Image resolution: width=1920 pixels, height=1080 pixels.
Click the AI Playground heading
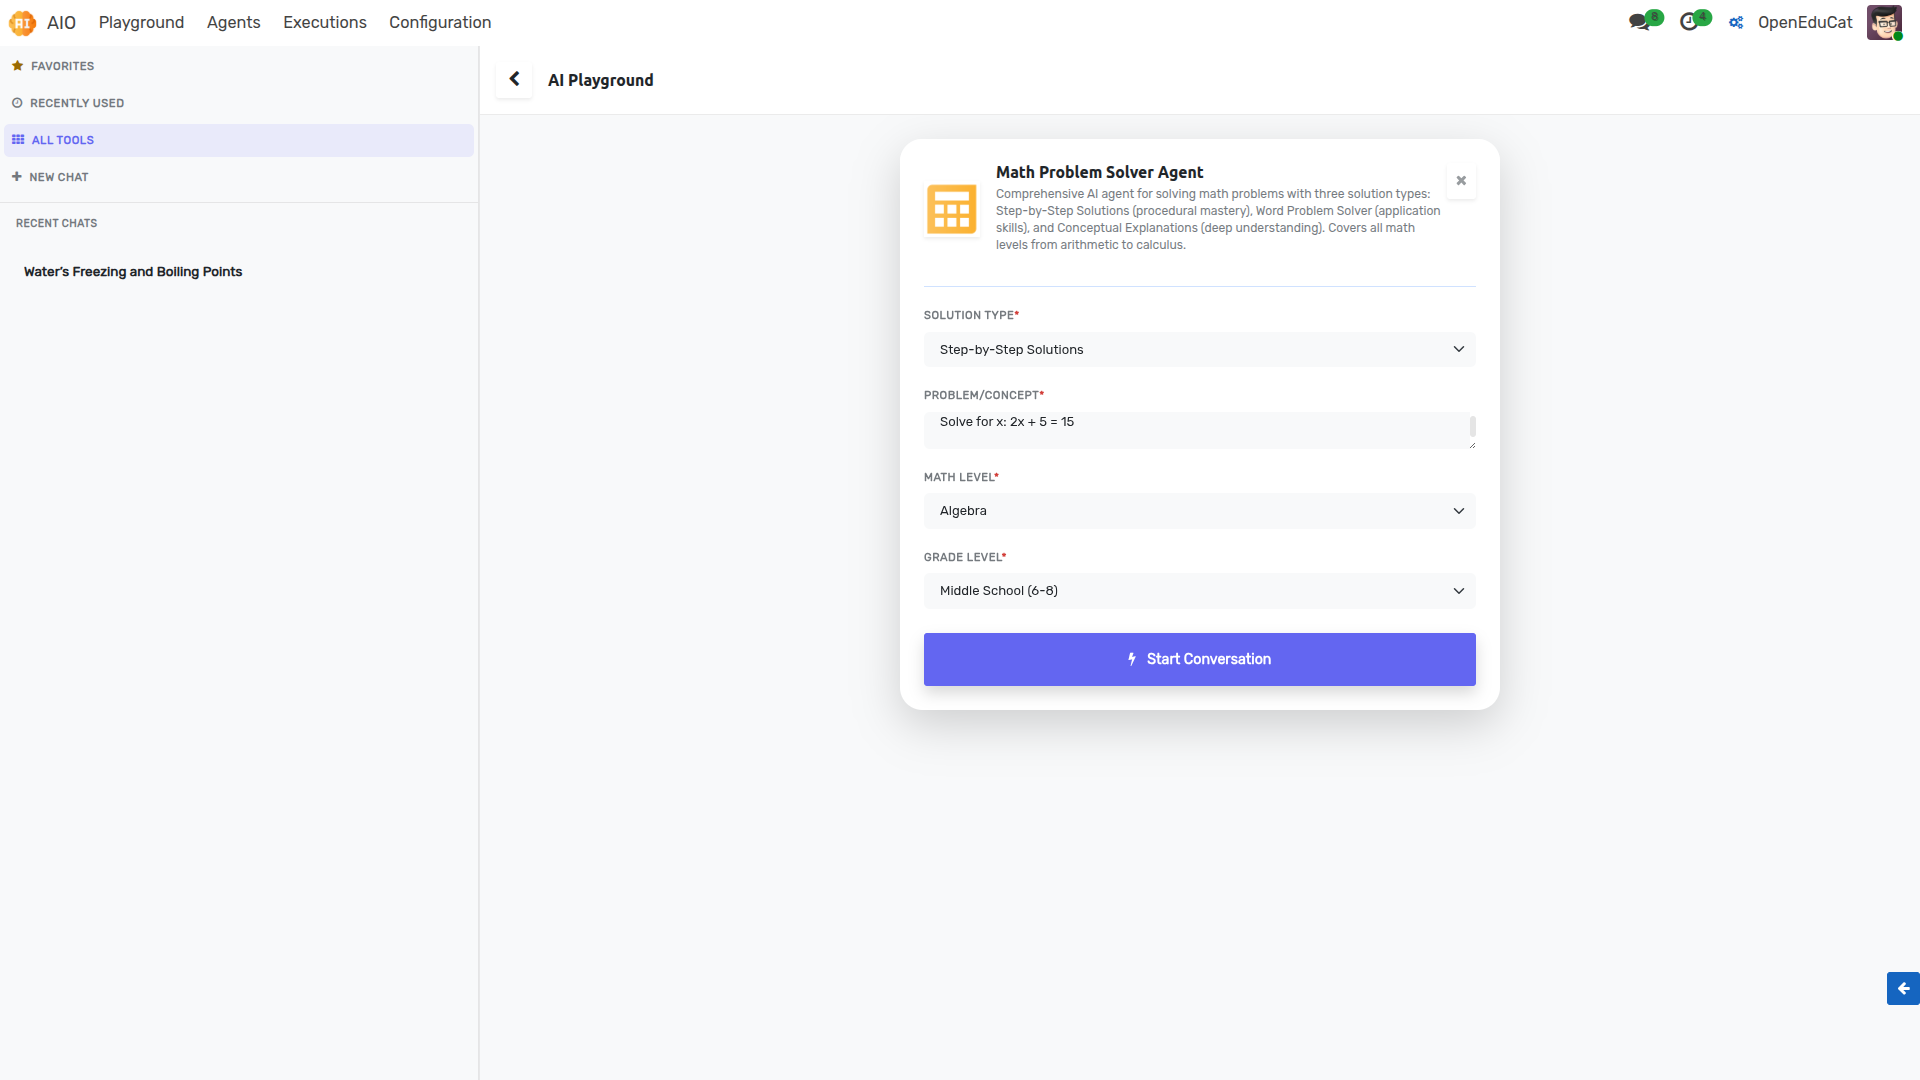point(600,80)
